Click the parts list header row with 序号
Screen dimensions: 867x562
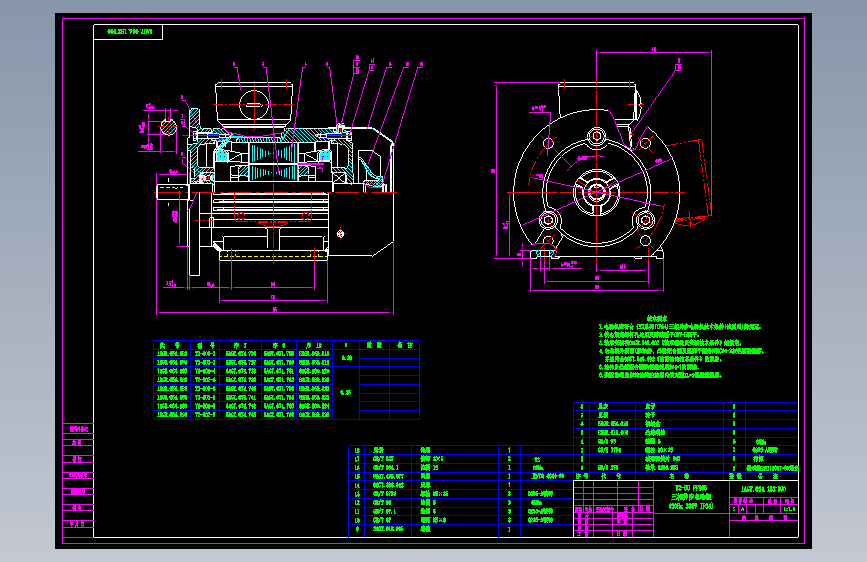tap(686, 476)
